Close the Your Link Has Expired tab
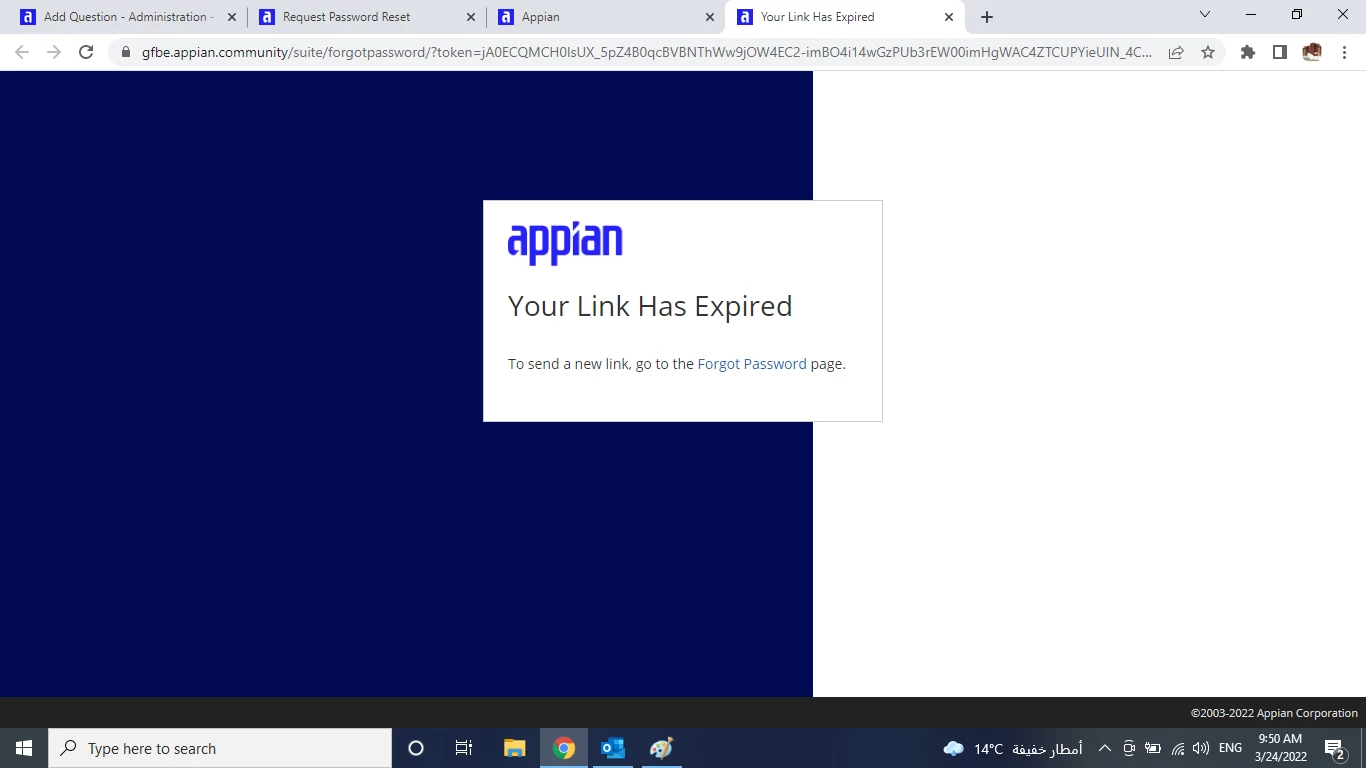The height and width of the screenshot is (768, 1366). point(949,17)
